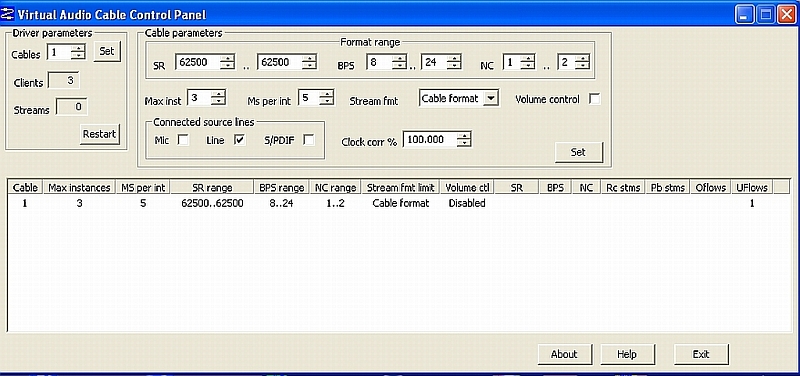The height and width of the screenshot is (376, 800).
Task: Click the Volume ctl column header
Action: pos(467,187)
